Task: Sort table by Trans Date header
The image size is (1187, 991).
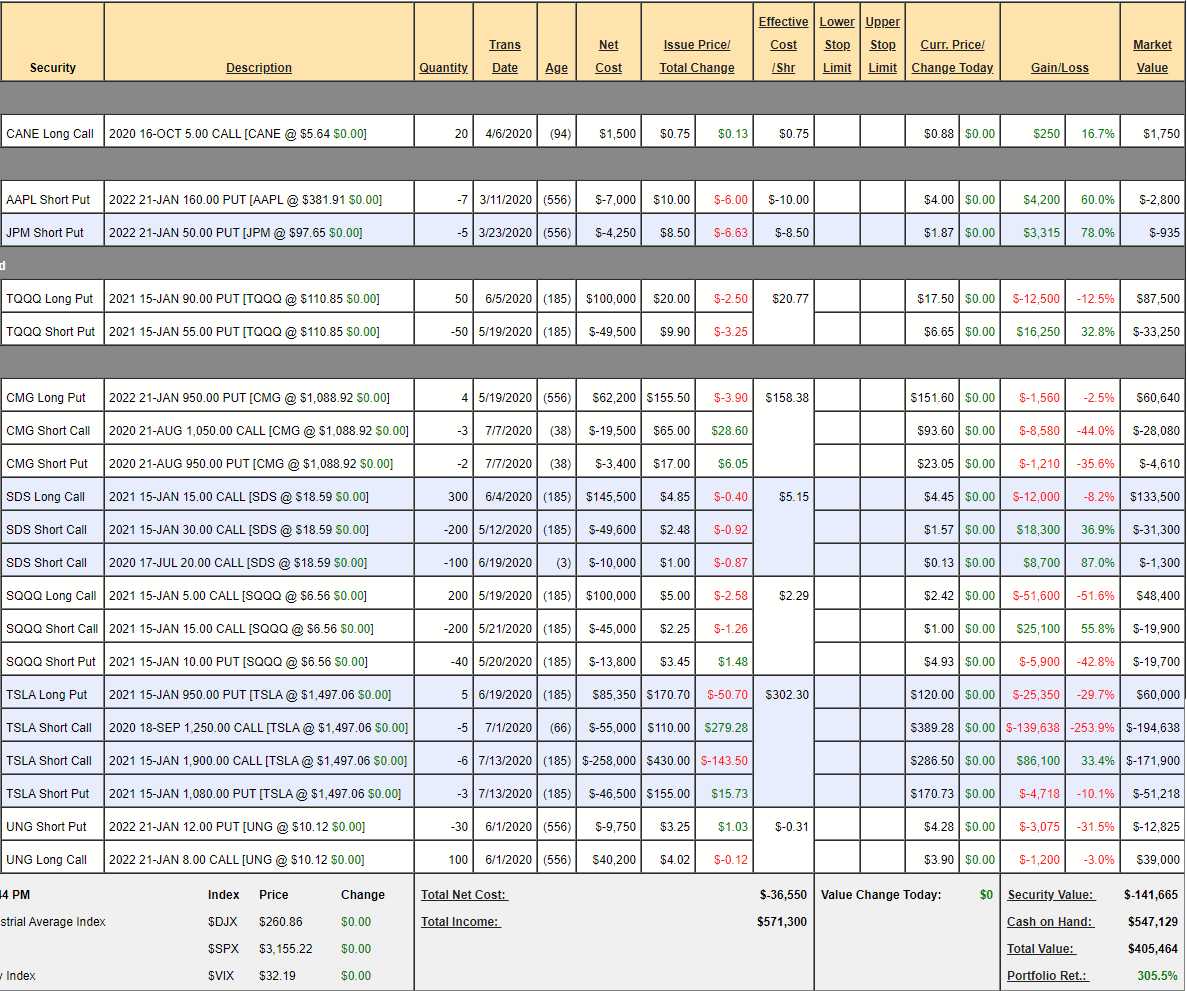Action: click(x=505, y=56)
